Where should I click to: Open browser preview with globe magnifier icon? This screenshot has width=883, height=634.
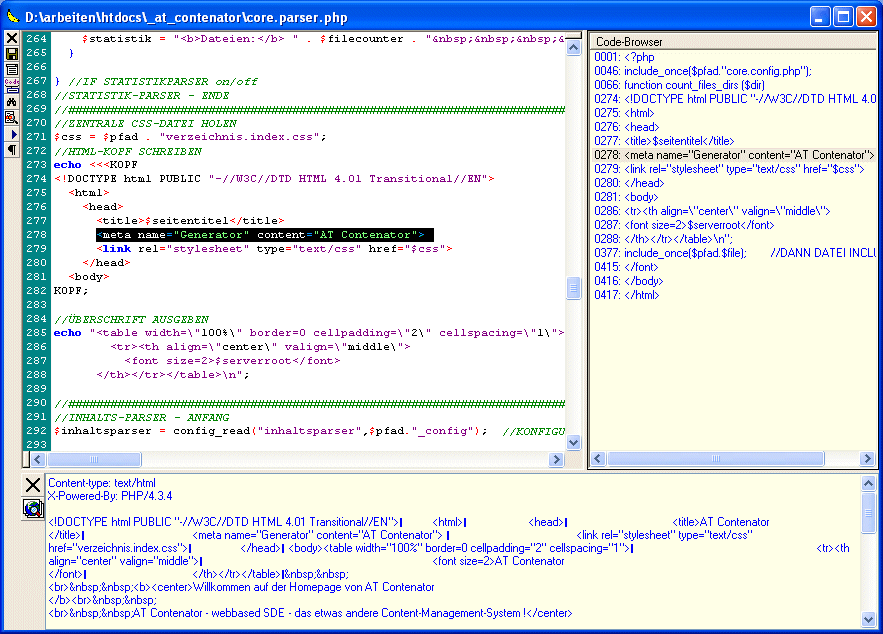tap(33, 508)
